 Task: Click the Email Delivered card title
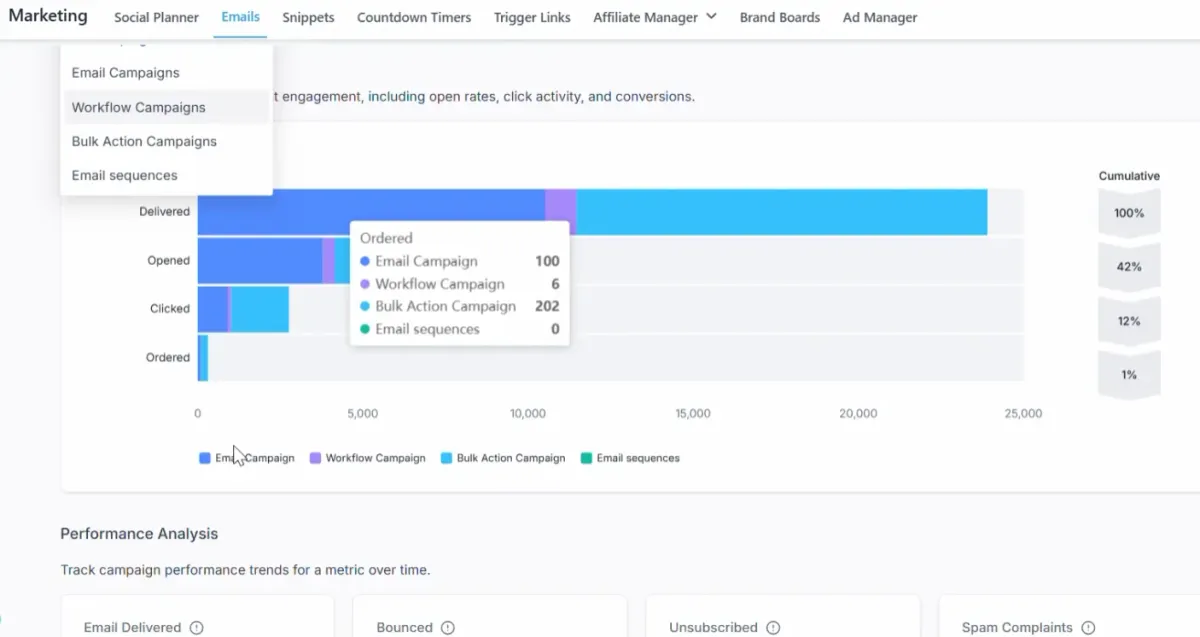pyautogui.click(x=132, y=628)
